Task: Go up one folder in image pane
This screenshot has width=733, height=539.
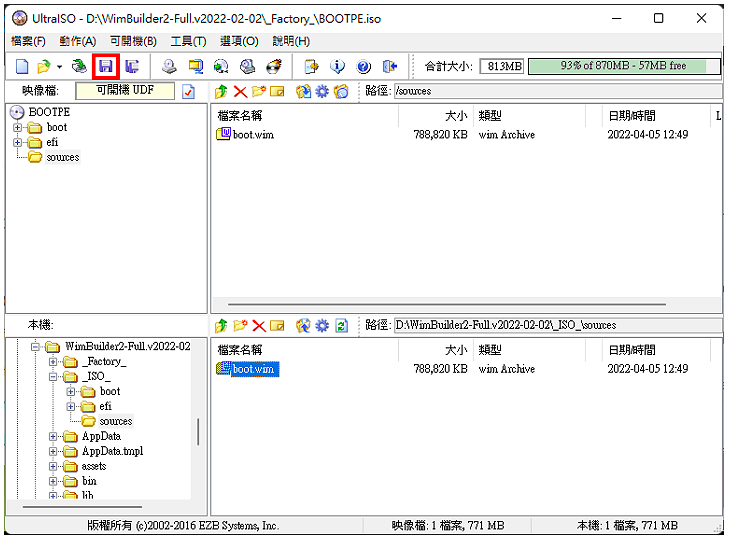Action: [221, 91]
